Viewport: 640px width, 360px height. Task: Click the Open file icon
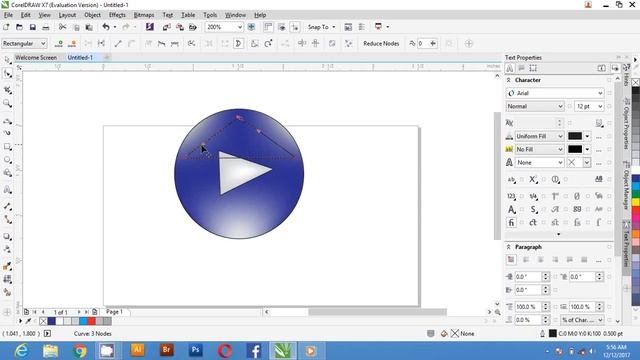coord(19,27)
